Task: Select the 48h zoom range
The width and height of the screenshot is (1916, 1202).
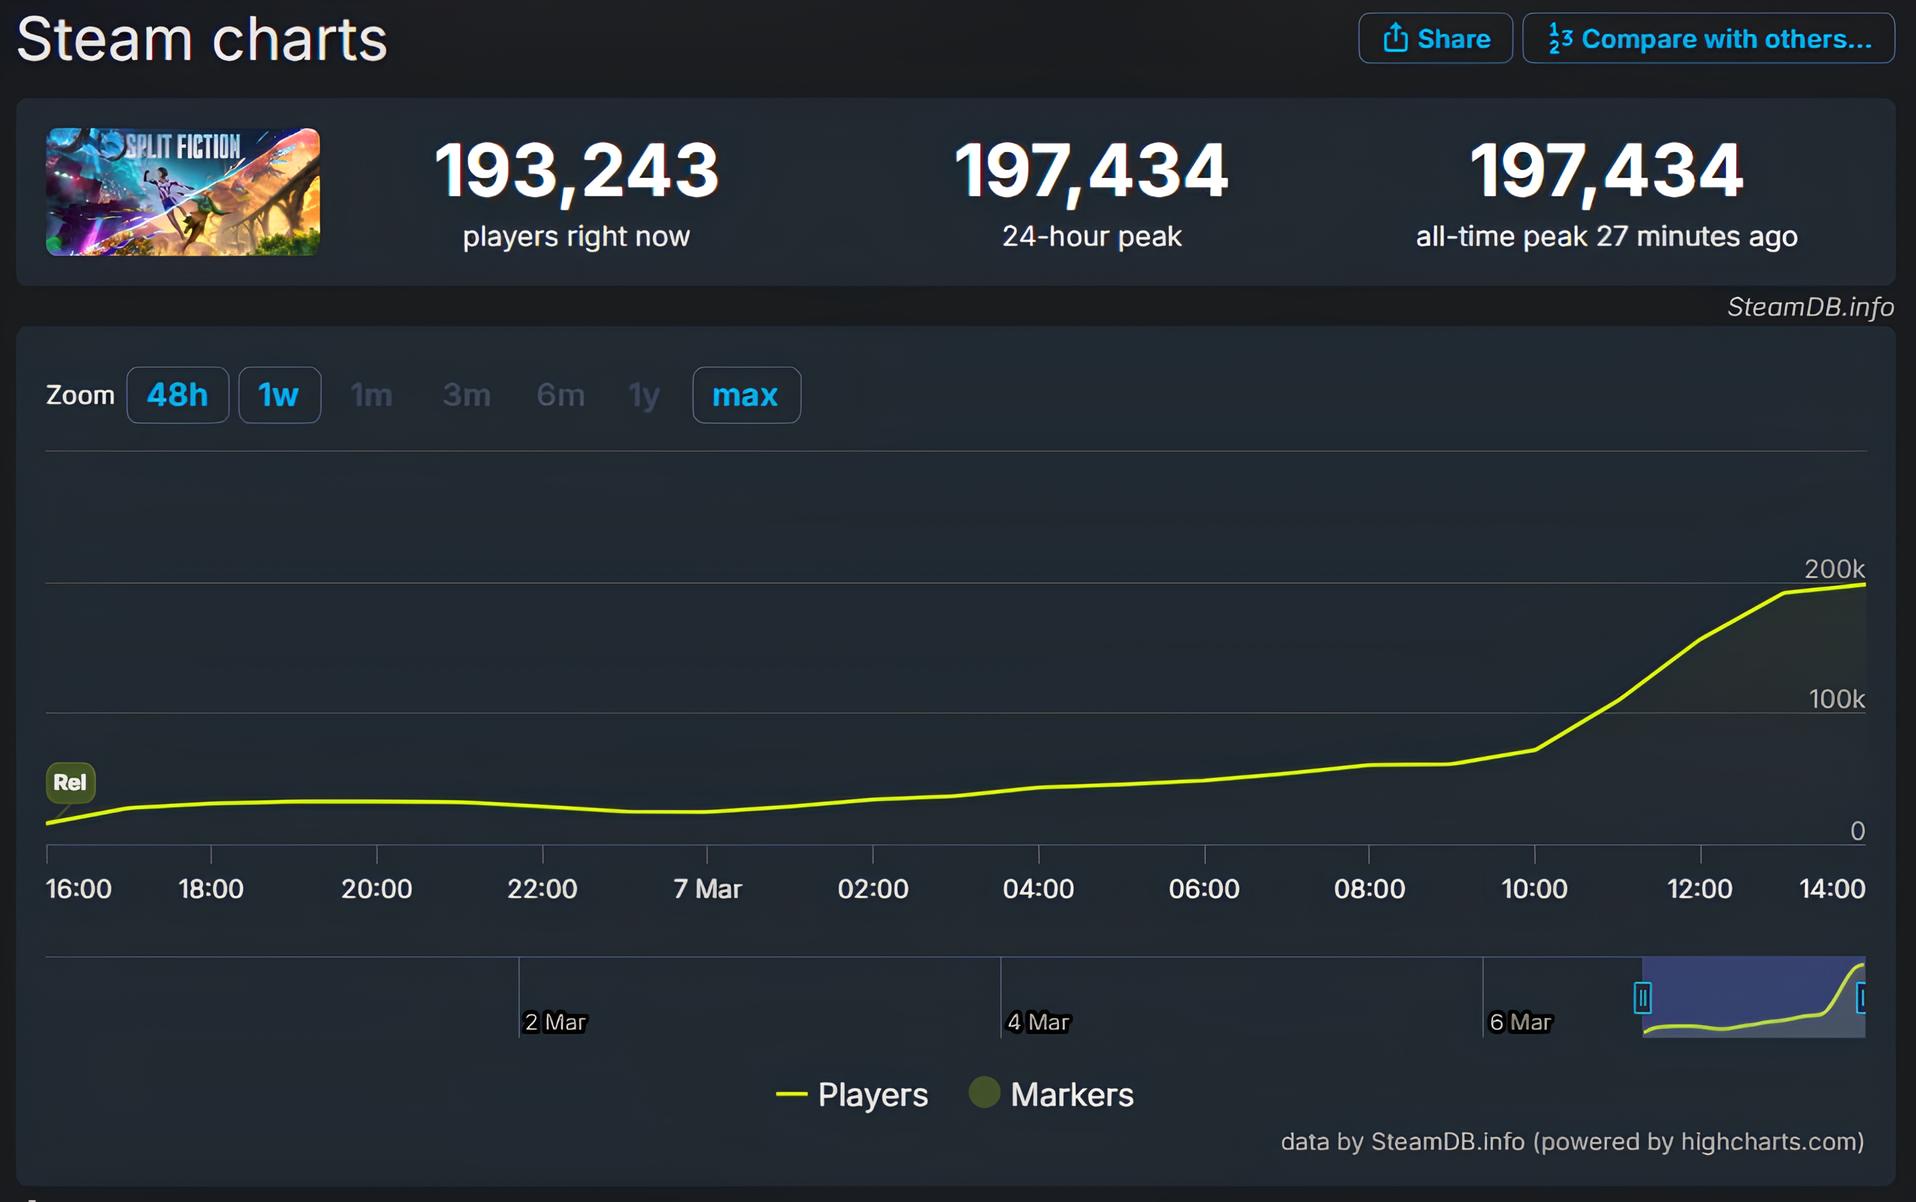Action: [x=178, y=395]
